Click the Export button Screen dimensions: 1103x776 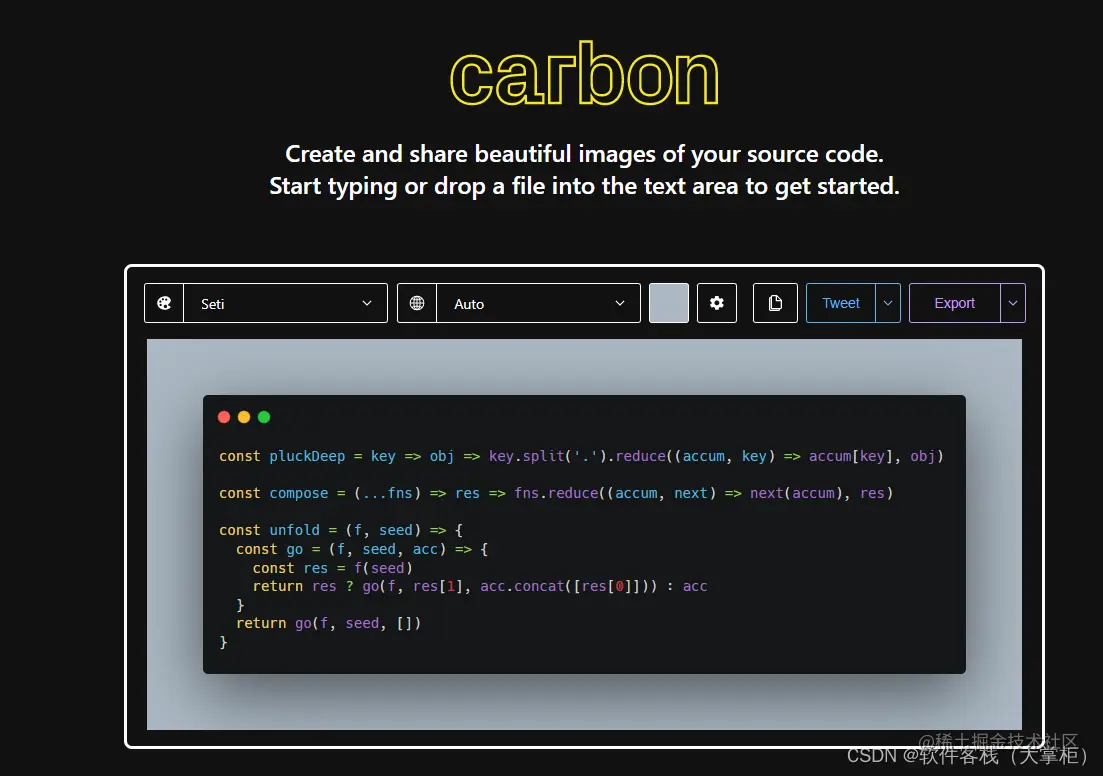pos(955,303)
